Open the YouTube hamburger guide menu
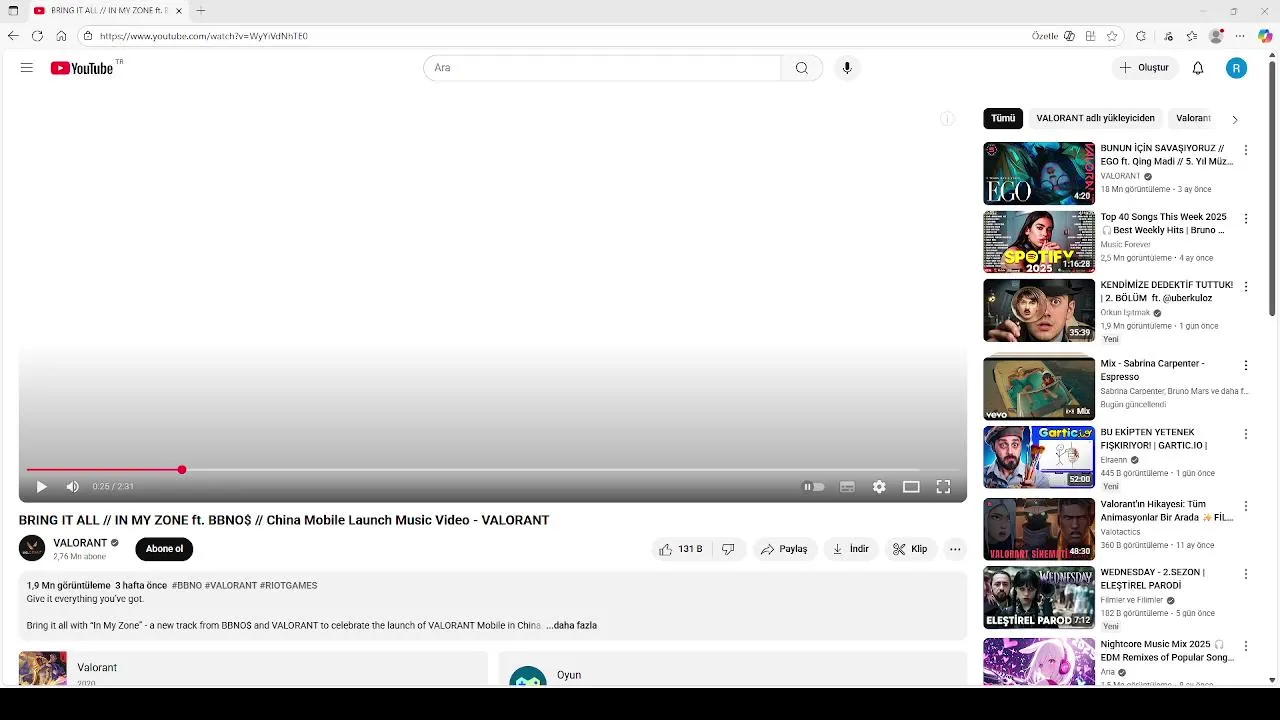Screen dimensions: 1280x720 point(27,68)
